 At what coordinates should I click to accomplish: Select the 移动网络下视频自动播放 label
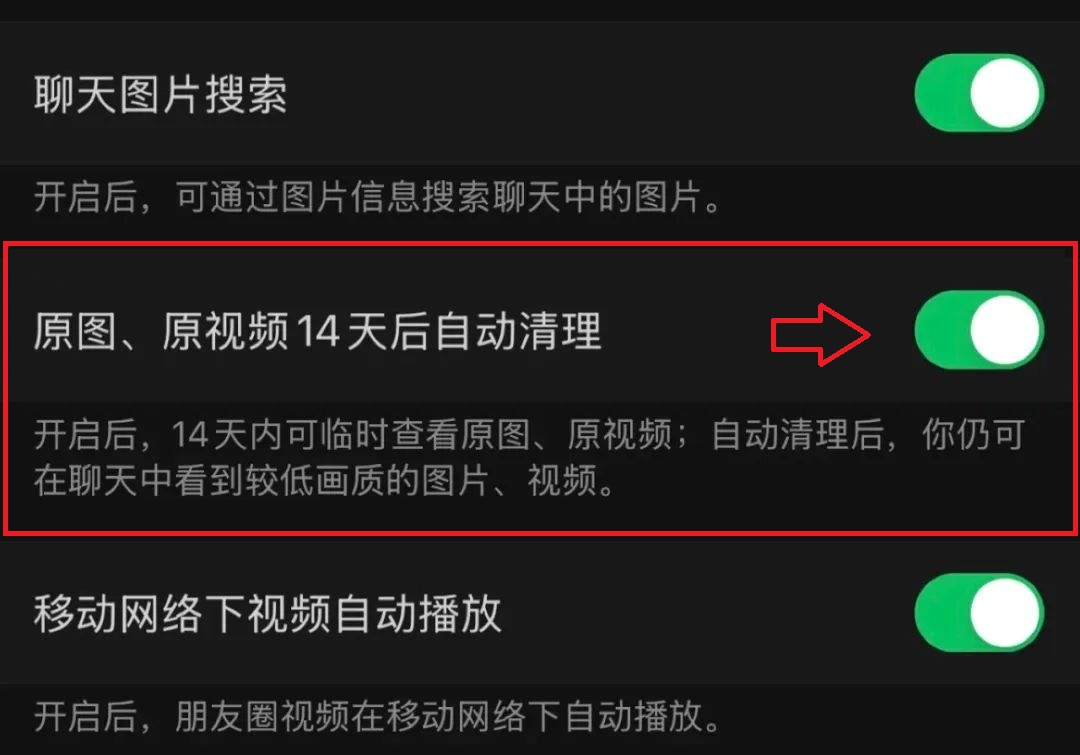click(x=267, y=614)
